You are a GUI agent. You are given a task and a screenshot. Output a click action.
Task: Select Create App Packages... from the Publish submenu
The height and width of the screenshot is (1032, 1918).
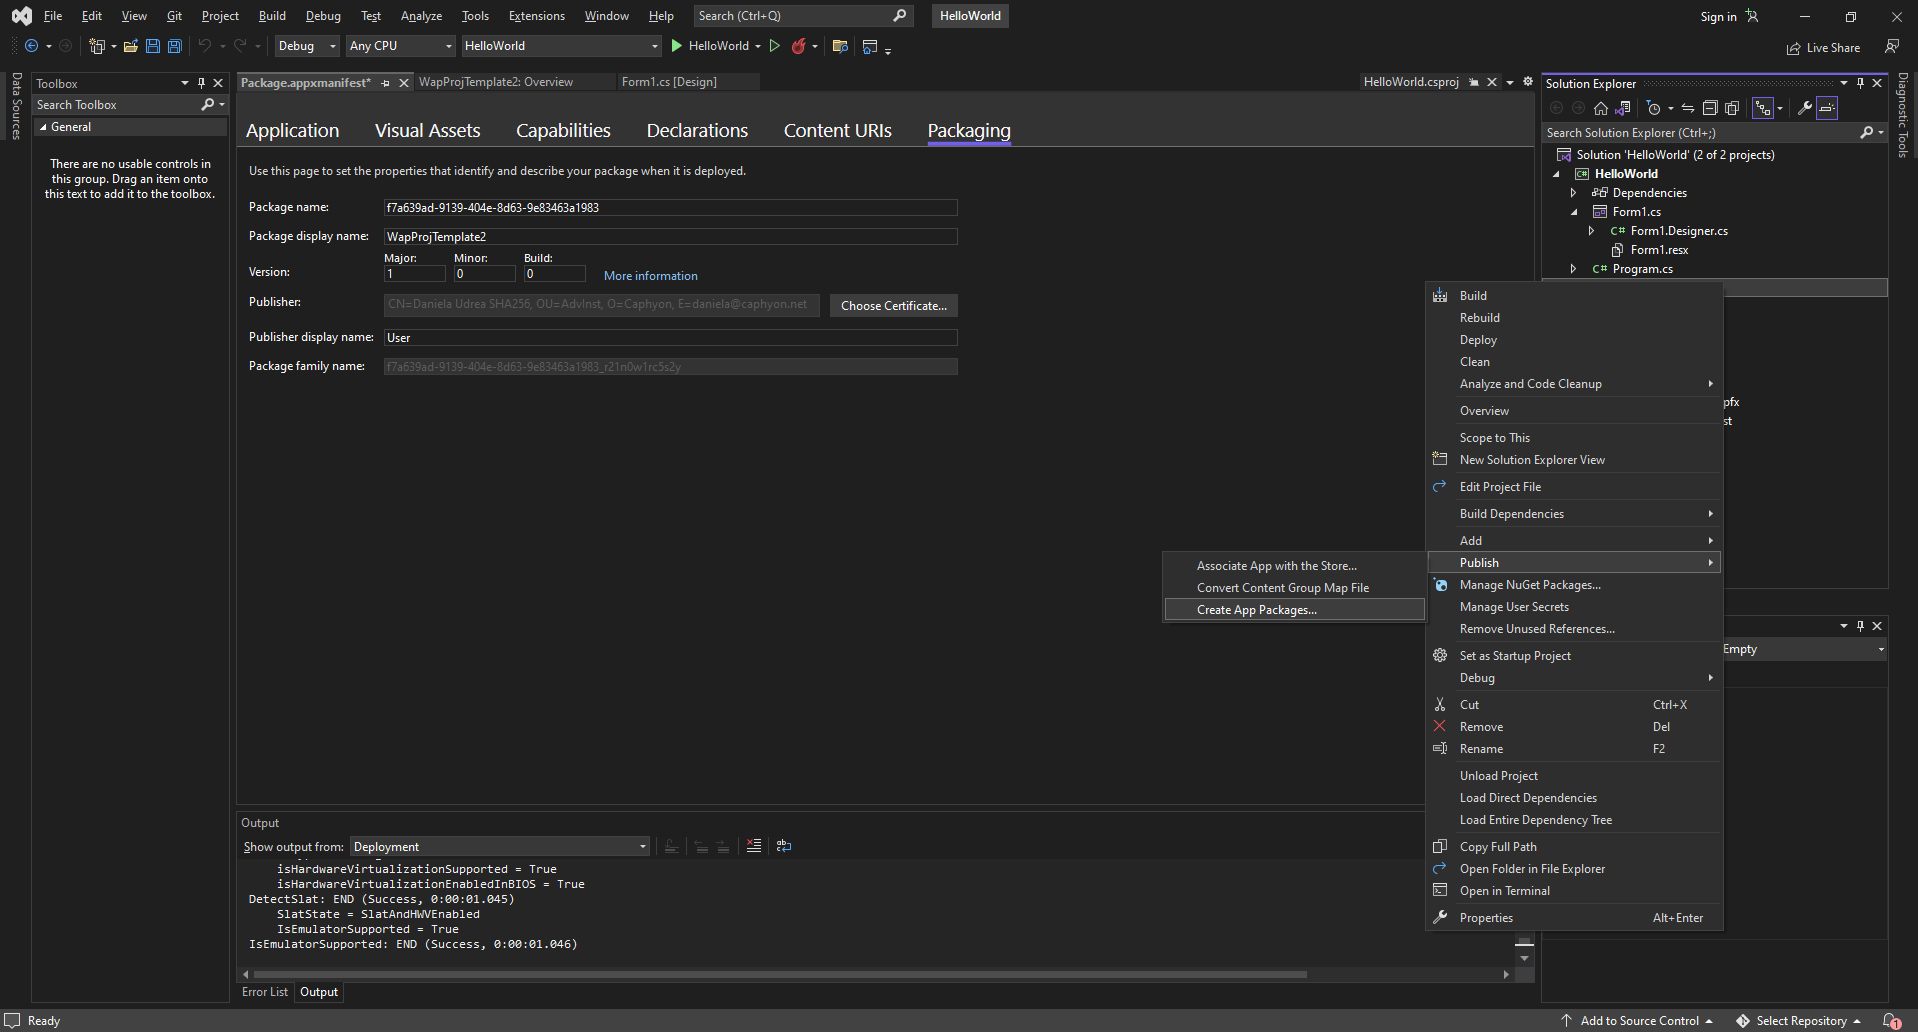(x=1294, y=610)
